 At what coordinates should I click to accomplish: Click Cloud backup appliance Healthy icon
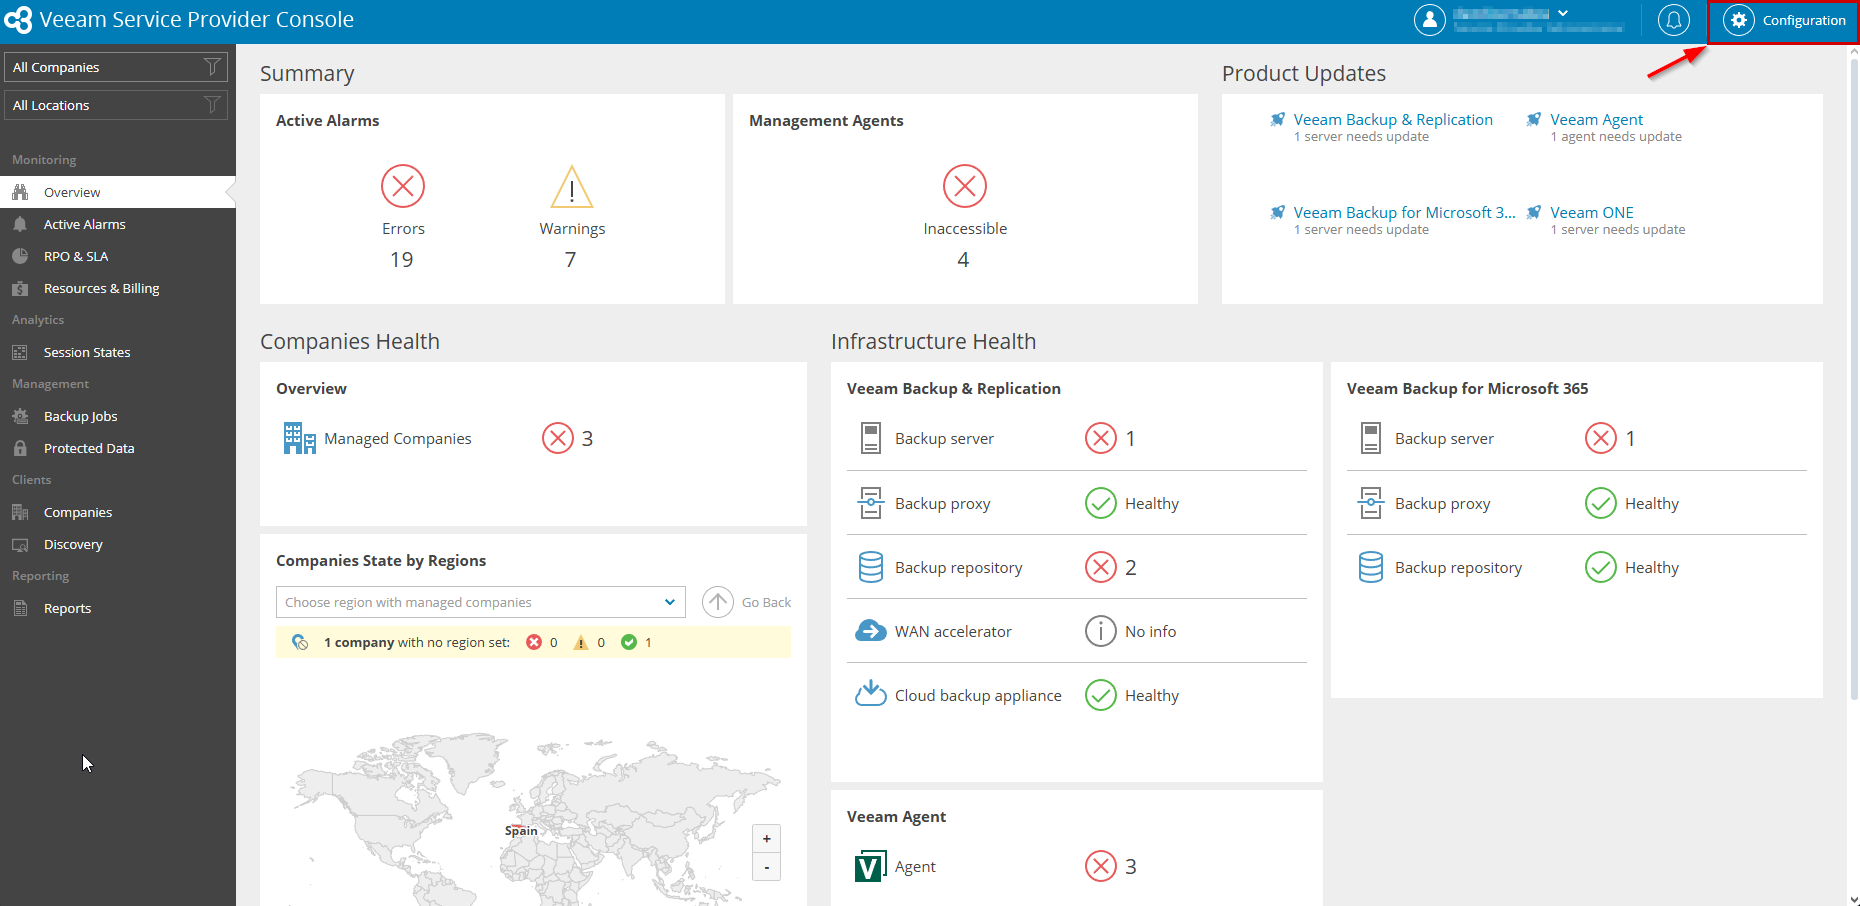[1101, 695]
